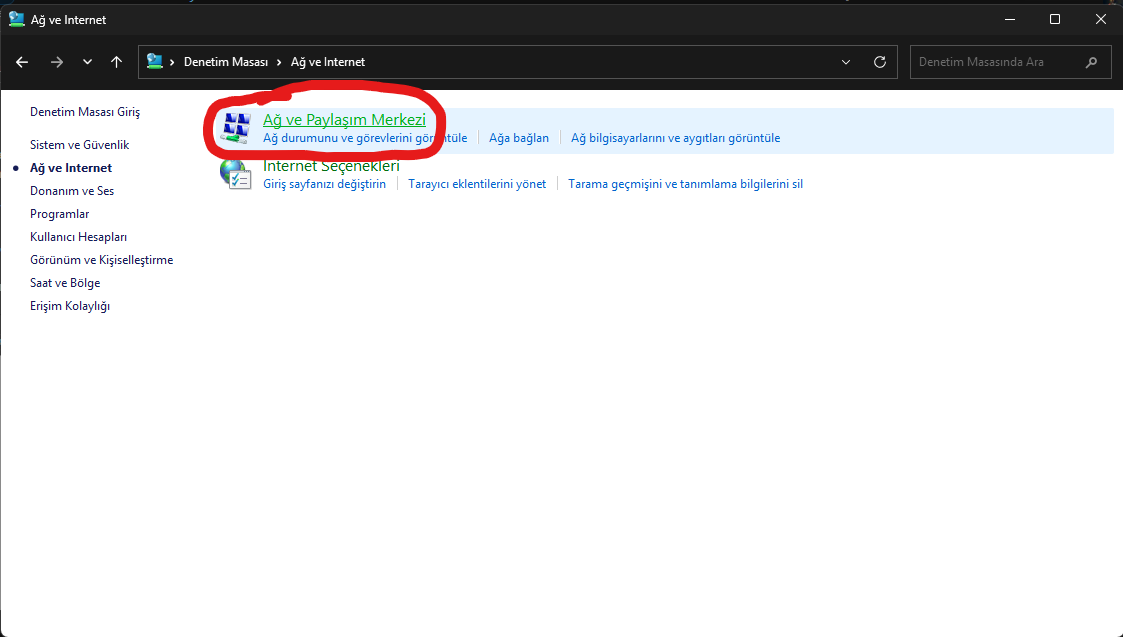Open Ağ durumunu ve görevlerini görüntüle
The width and height of the screenshot is (1123, 637).
pos(365,138)
